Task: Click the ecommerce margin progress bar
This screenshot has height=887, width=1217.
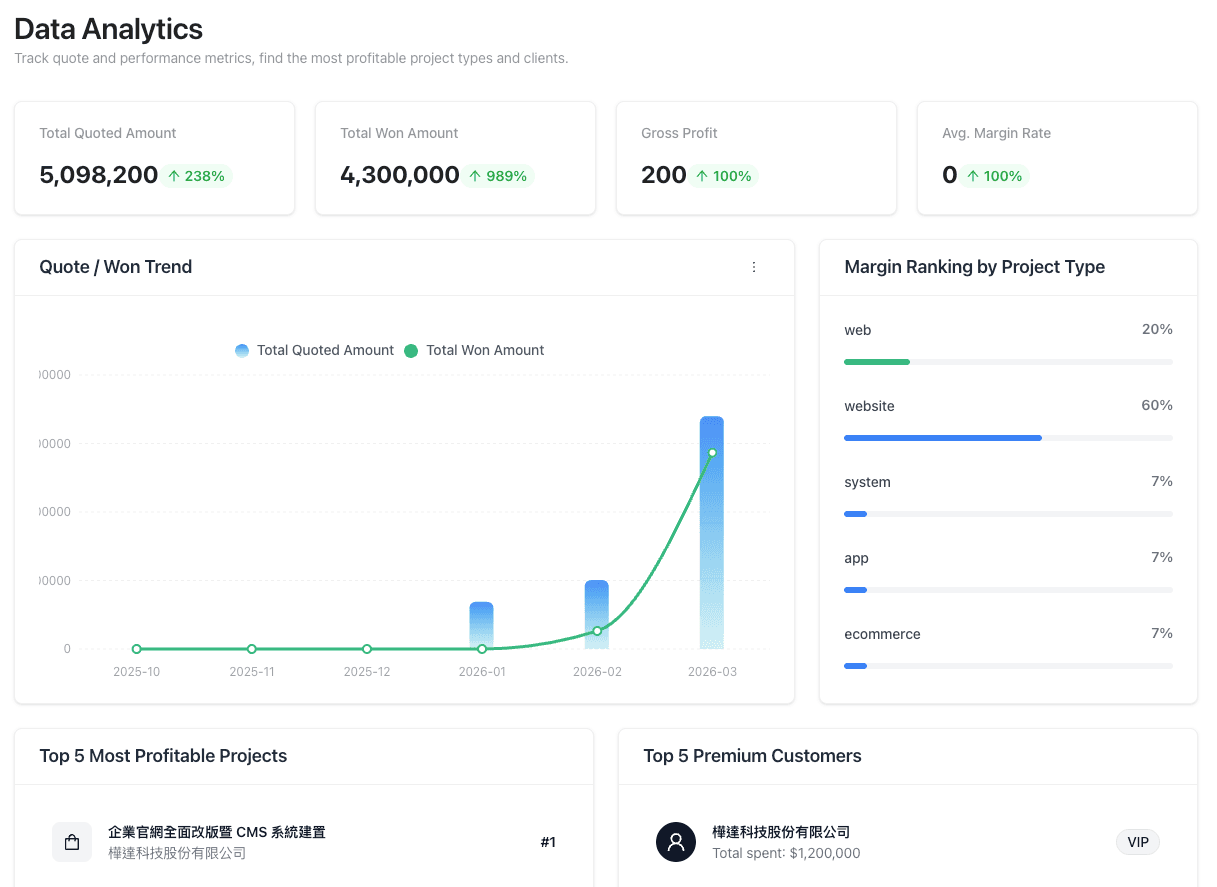Action: click(1008, 666)
